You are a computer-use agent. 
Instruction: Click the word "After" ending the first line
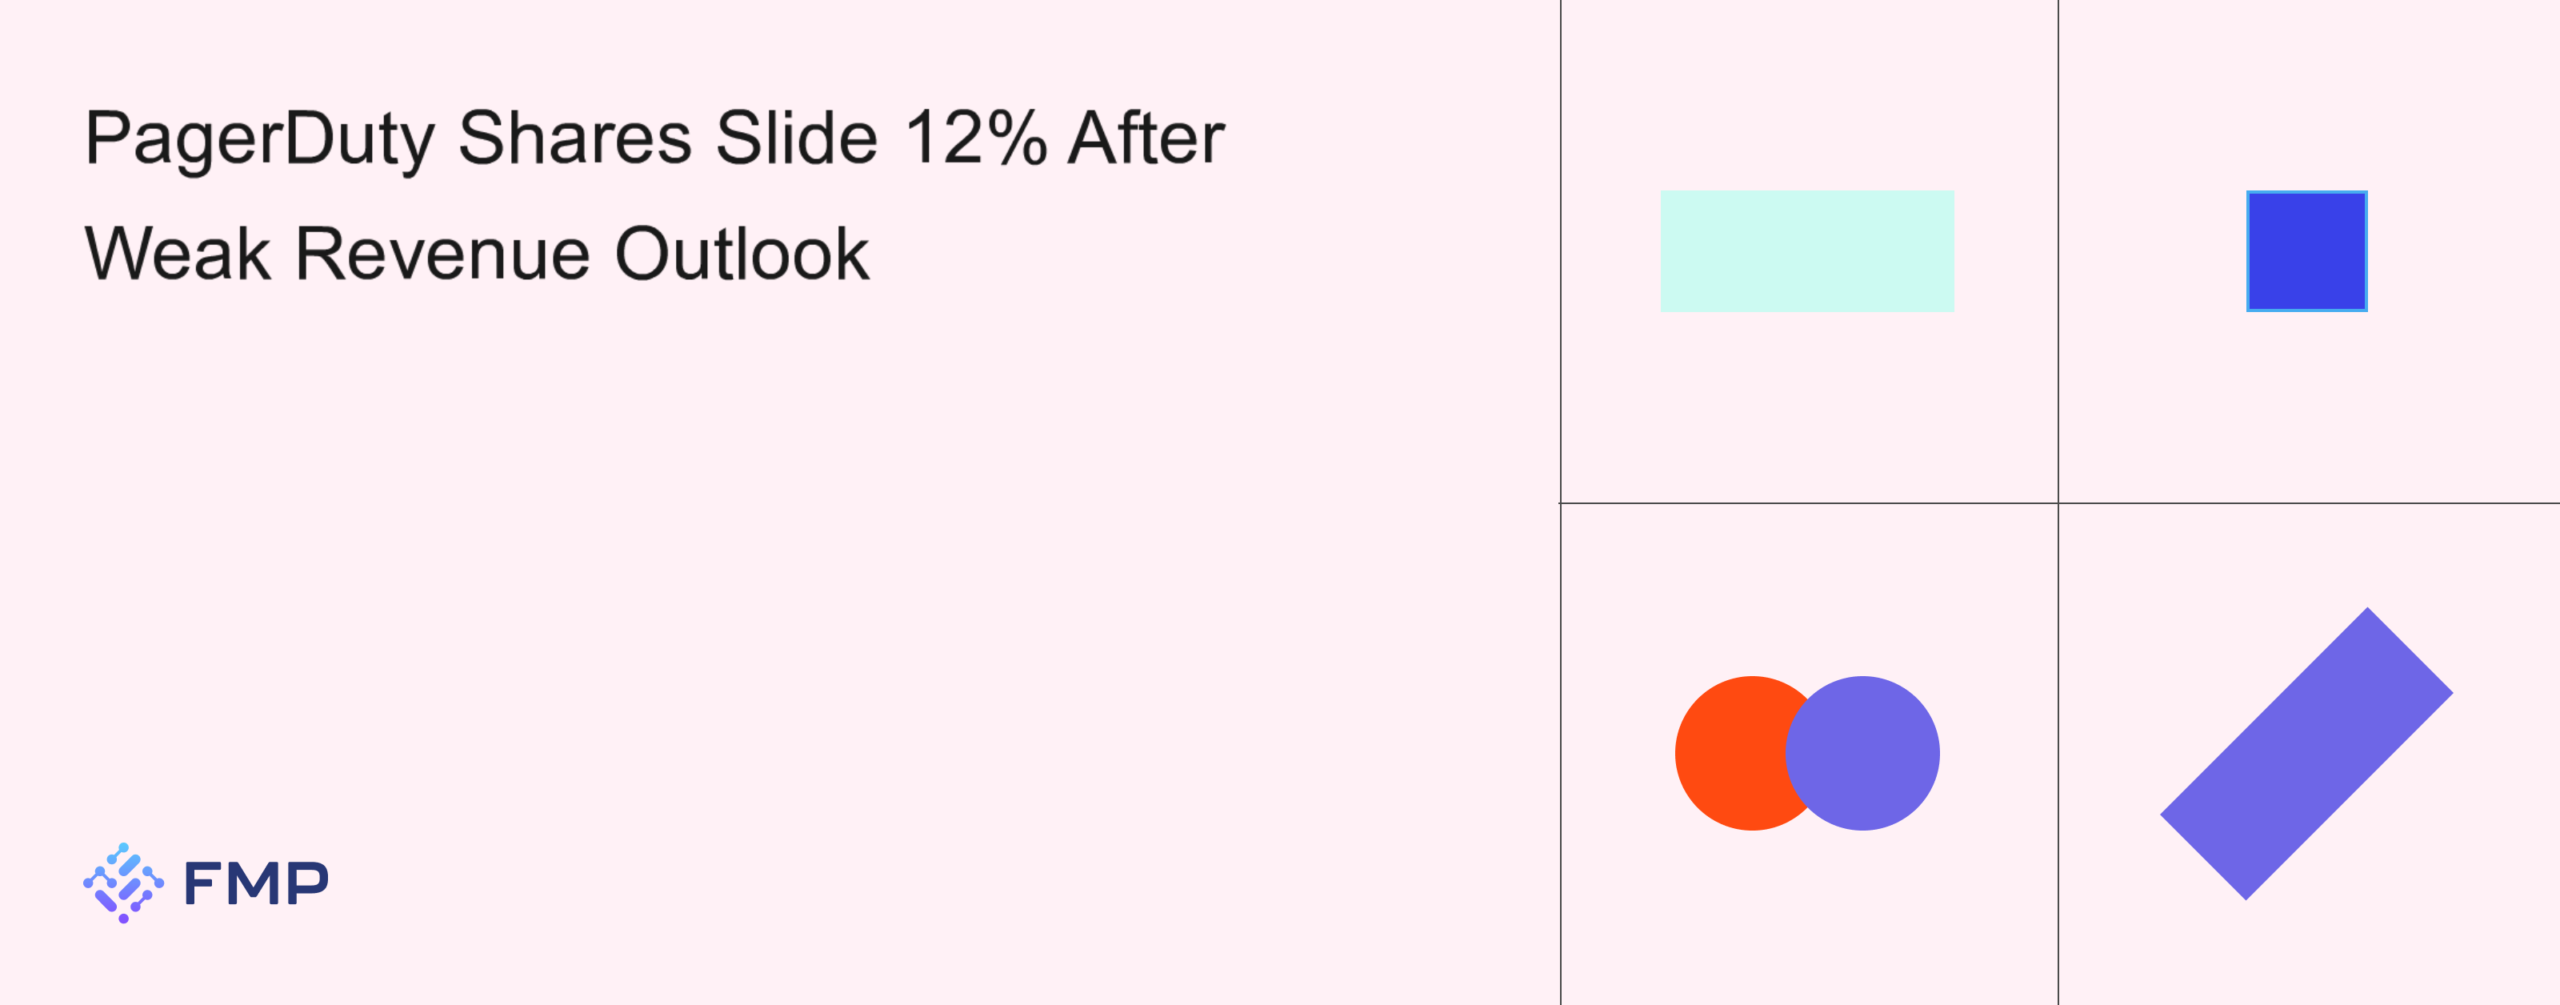click(1146, 138)
